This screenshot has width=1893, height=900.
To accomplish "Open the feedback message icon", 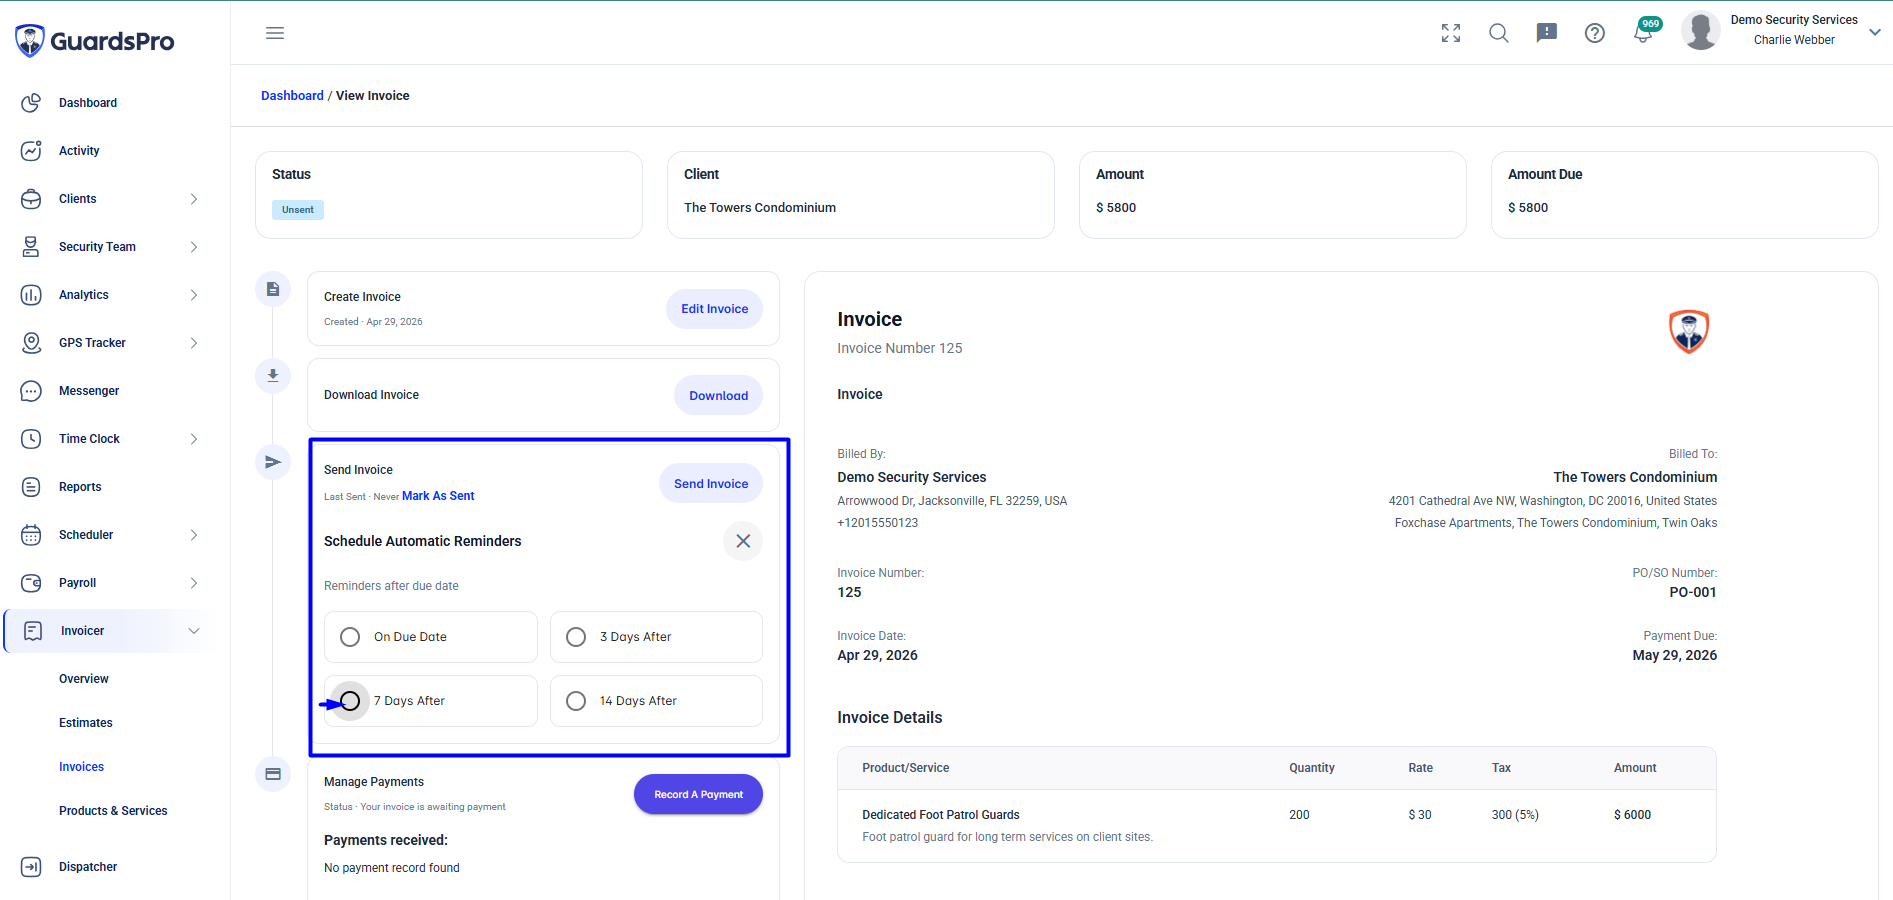I will click(1547, 33).
